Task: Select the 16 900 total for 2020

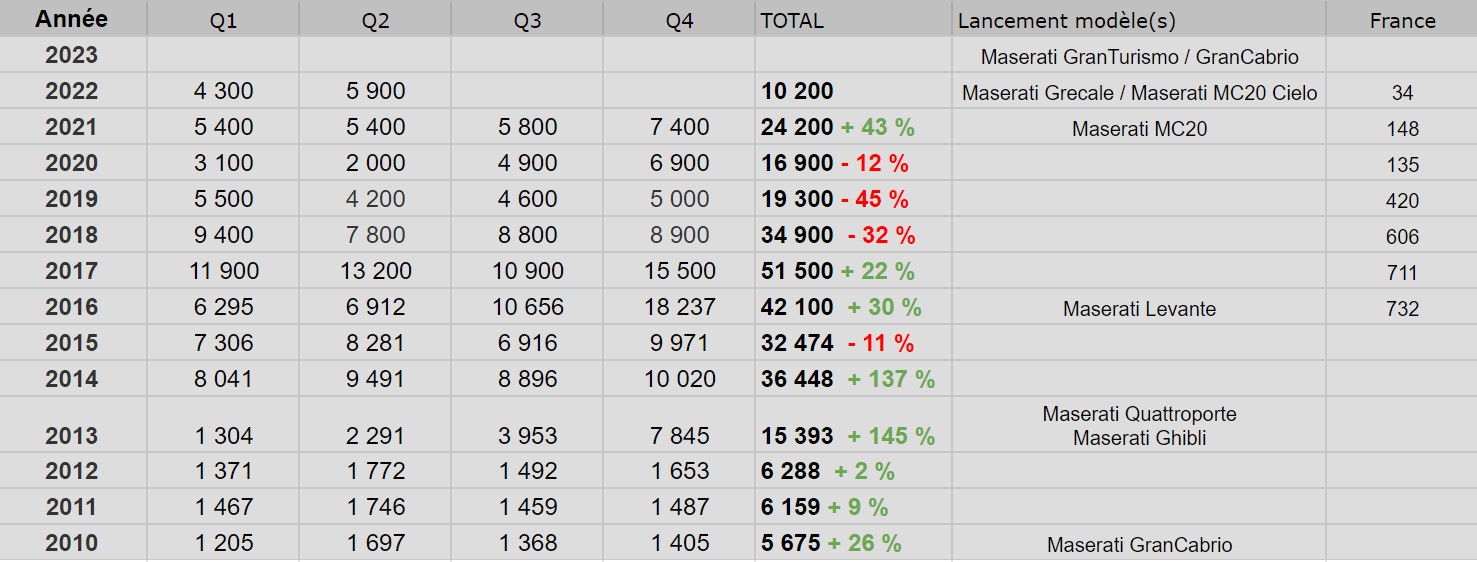Action: [x=797, y=163]
